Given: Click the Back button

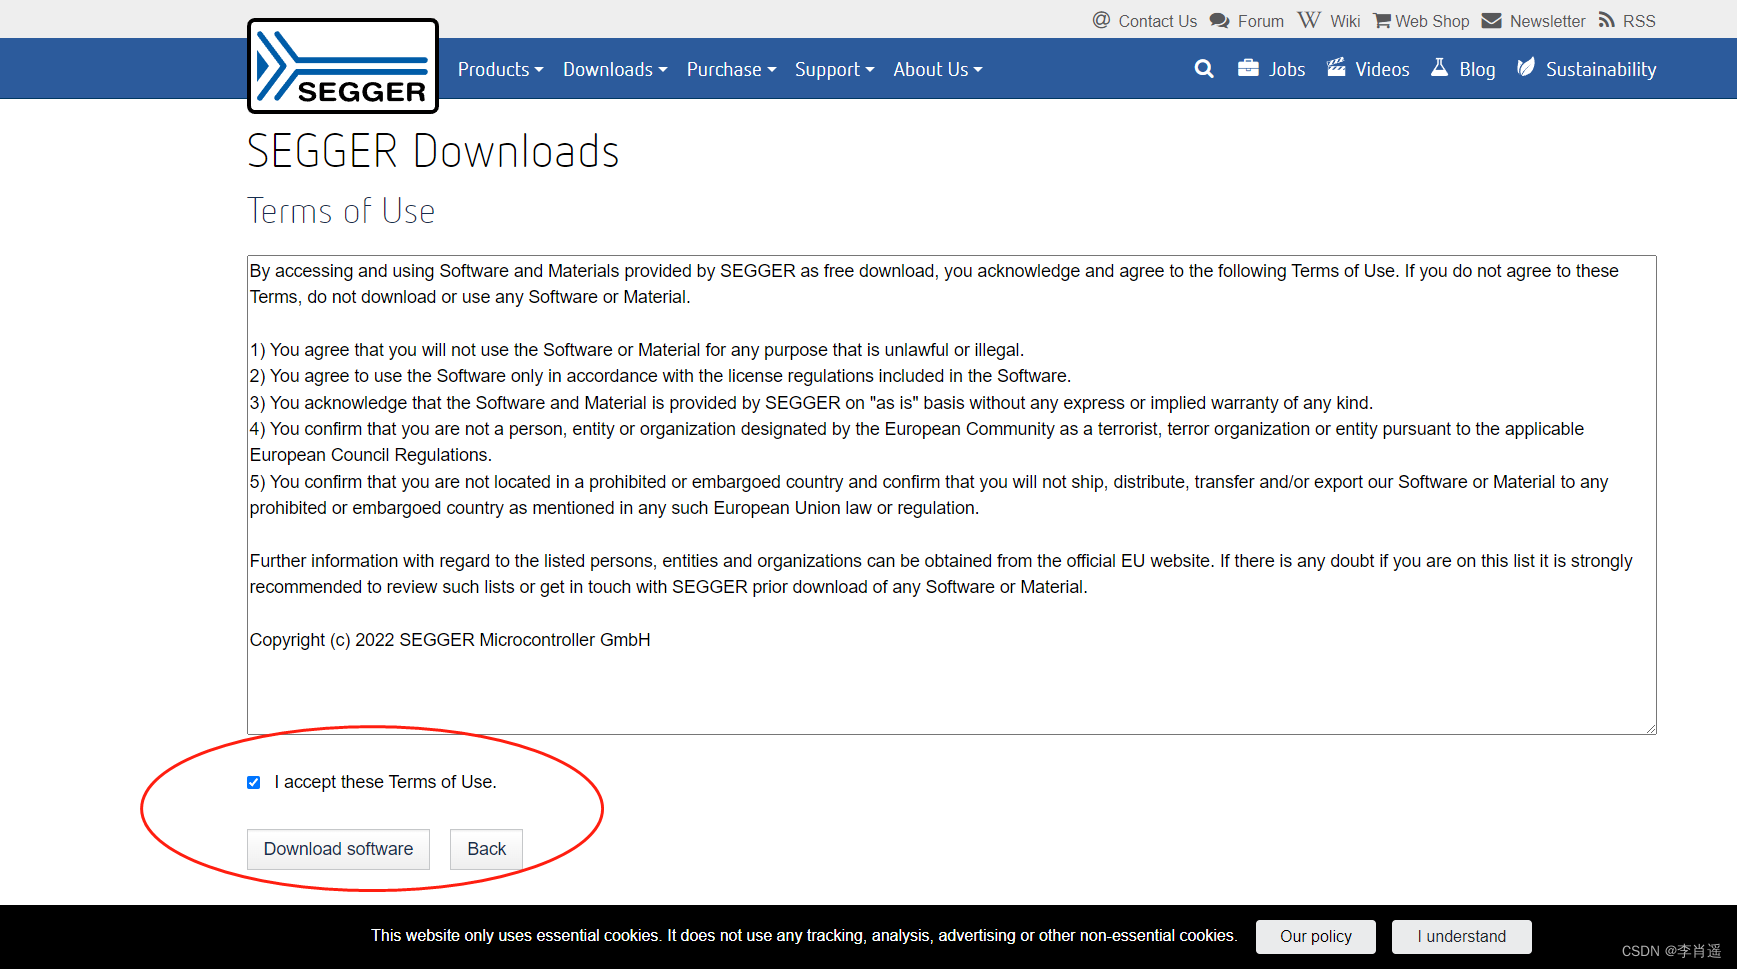Looking at the screenshot, I should pos(487,849).
